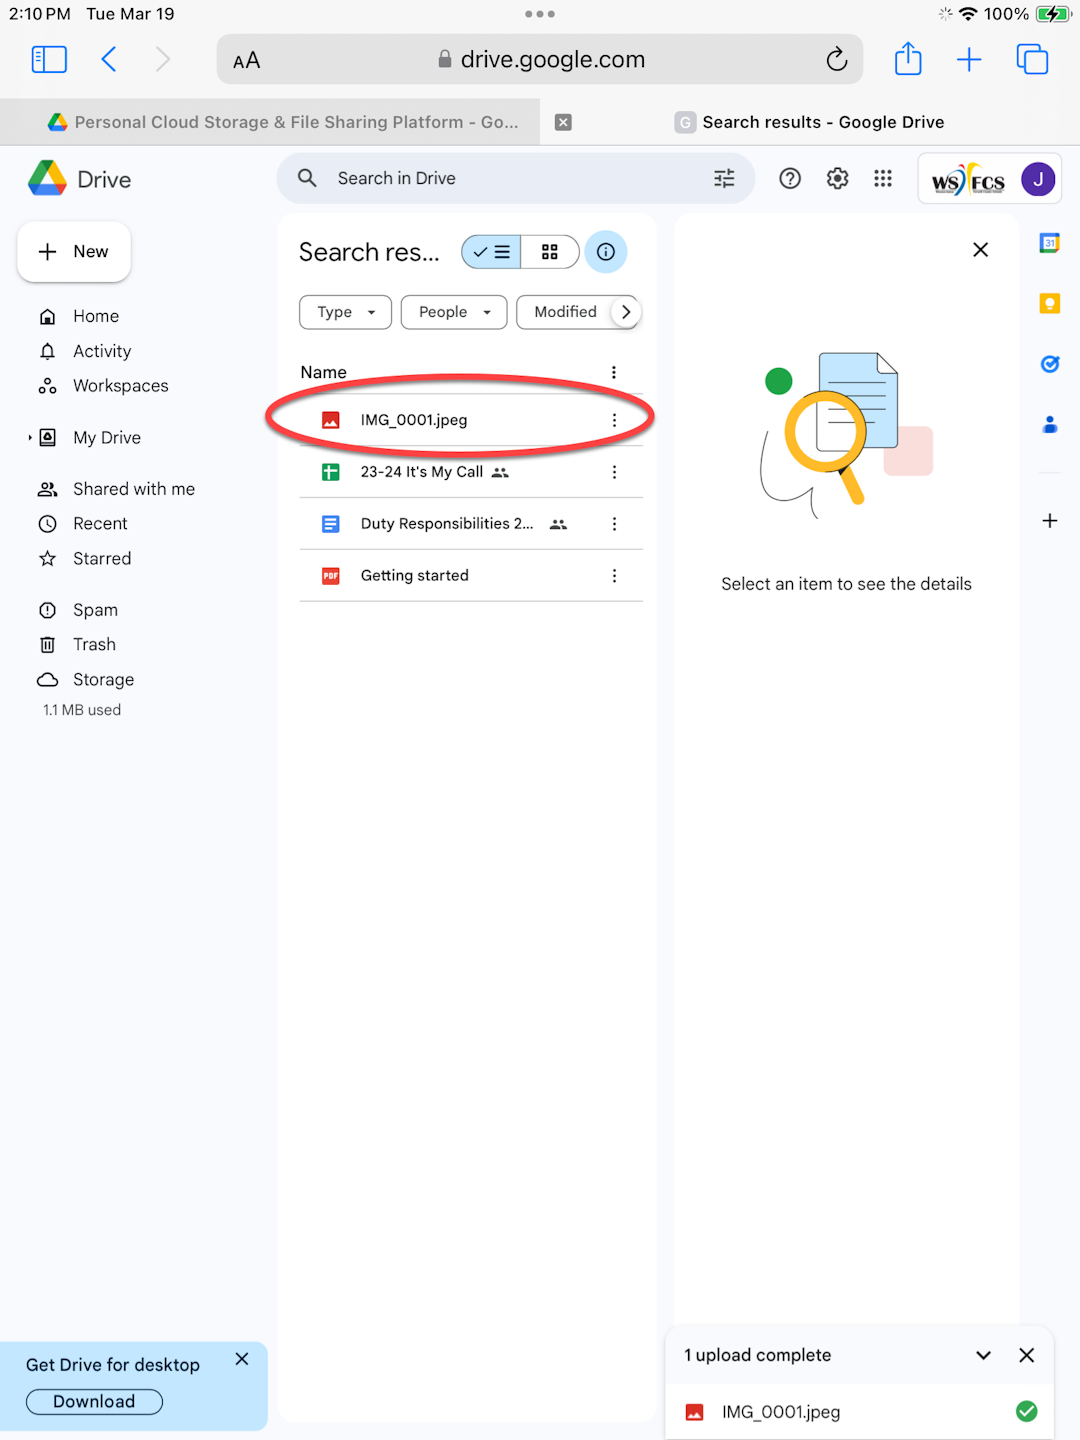Open more actions for Getting started
This screenshot has height=1440, width=1080.
(x=614, y=576)
